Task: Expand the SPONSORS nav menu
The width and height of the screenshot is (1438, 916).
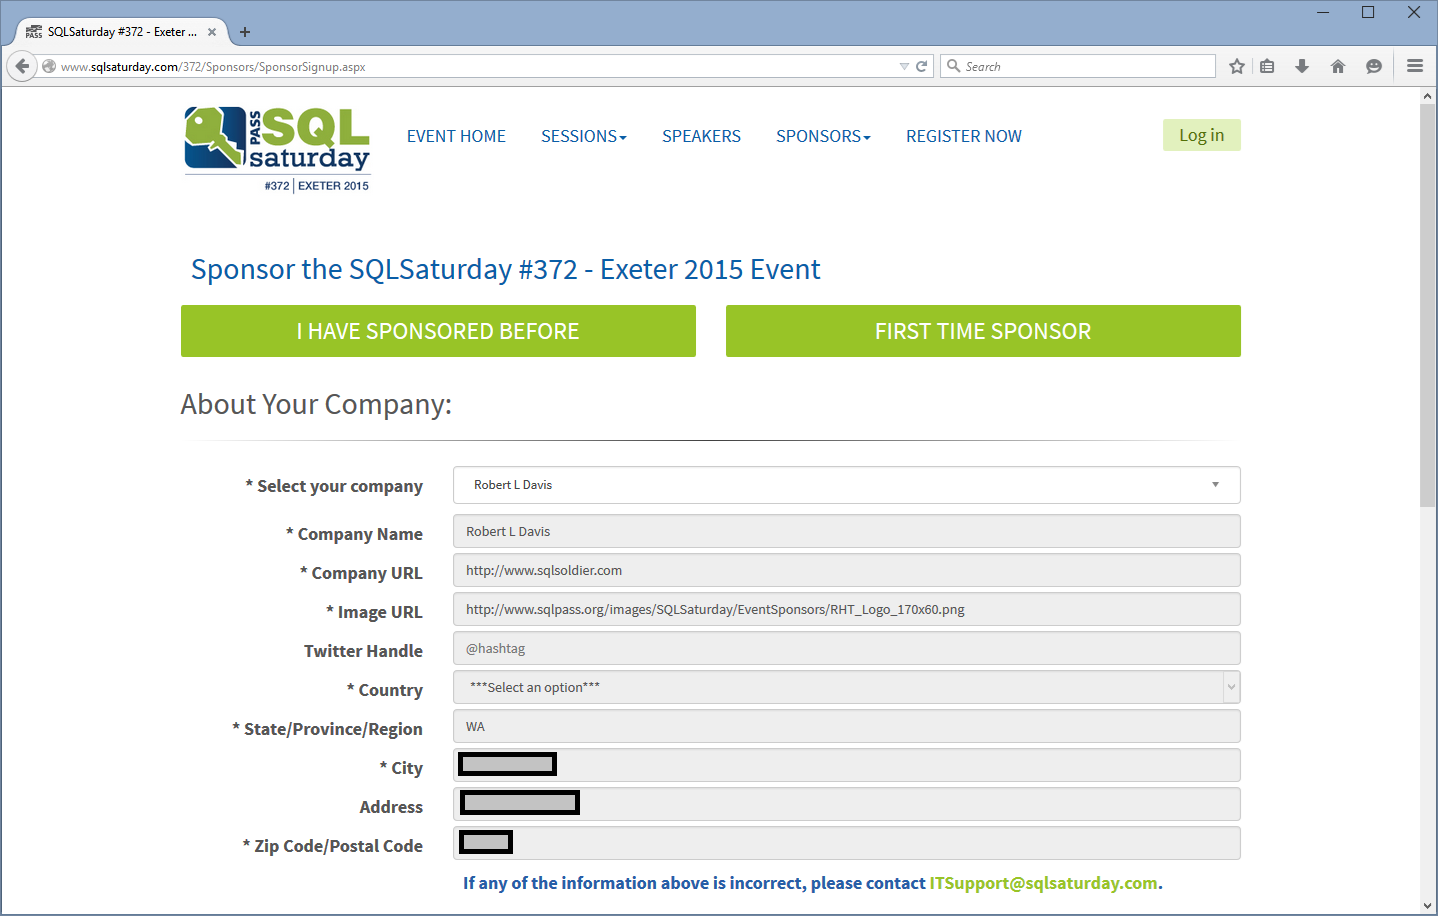Action: point(823,136)
